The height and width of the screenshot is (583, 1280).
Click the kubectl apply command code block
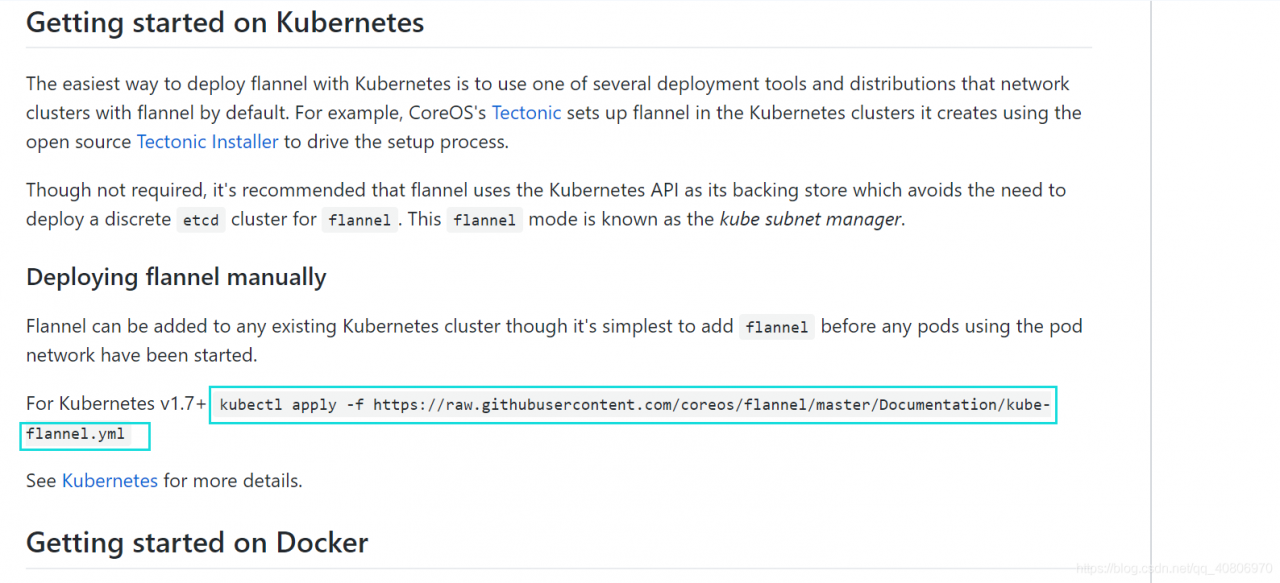pyautogui.click(x=632, y=405)
